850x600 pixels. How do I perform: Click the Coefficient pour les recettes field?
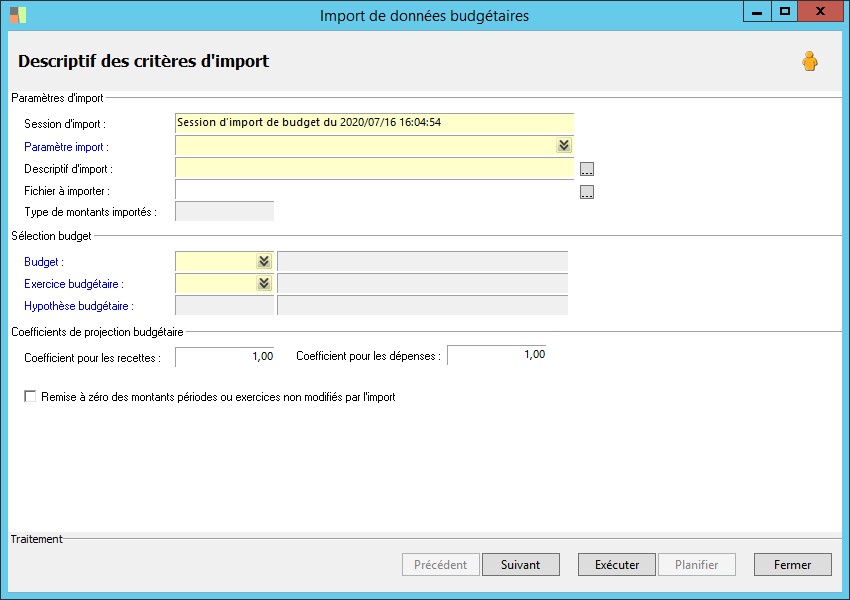click(x=224, y=357)
